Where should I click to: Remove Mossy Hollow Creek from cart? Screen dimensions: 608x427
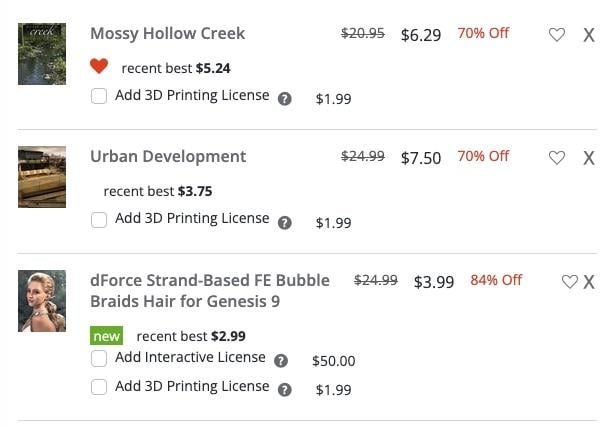click(589, 34)
